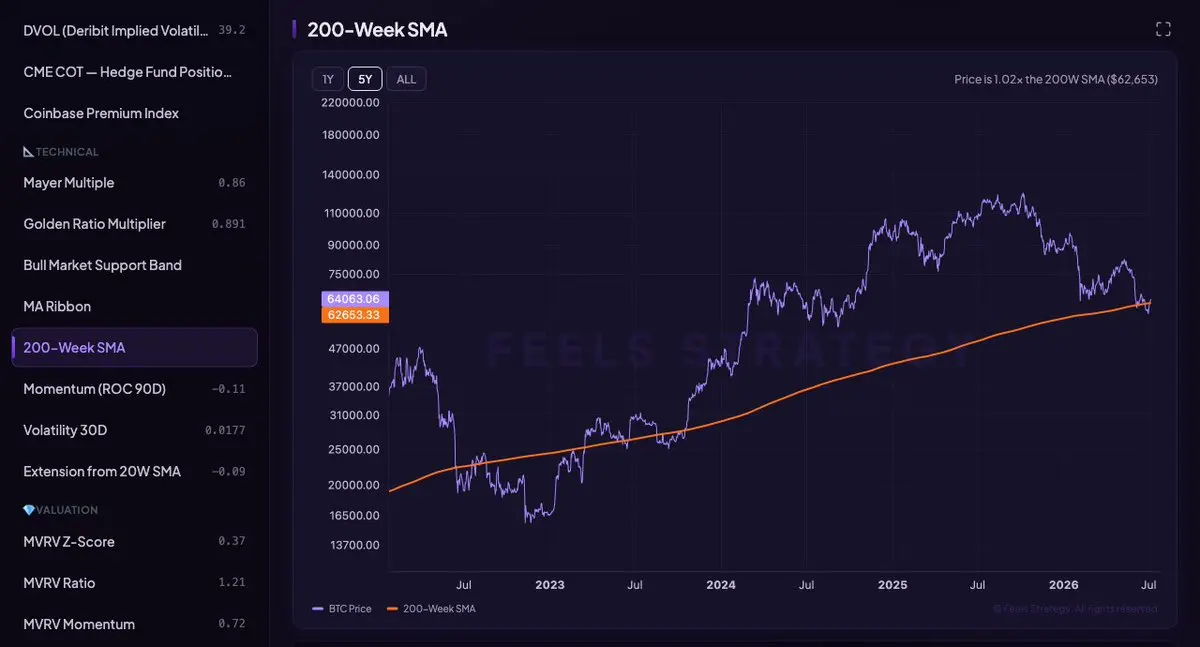The width and height of the screenshot is (1200, 647).
Task: Expand the chart to fullscreen
Action: tap(1163, 29)
